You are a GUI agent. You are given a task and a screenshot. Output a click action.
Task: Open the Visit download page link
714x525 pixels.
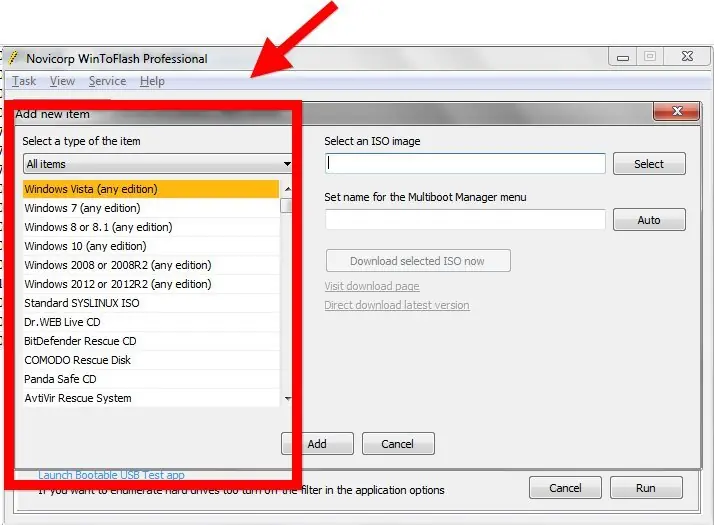coord(372,286)
